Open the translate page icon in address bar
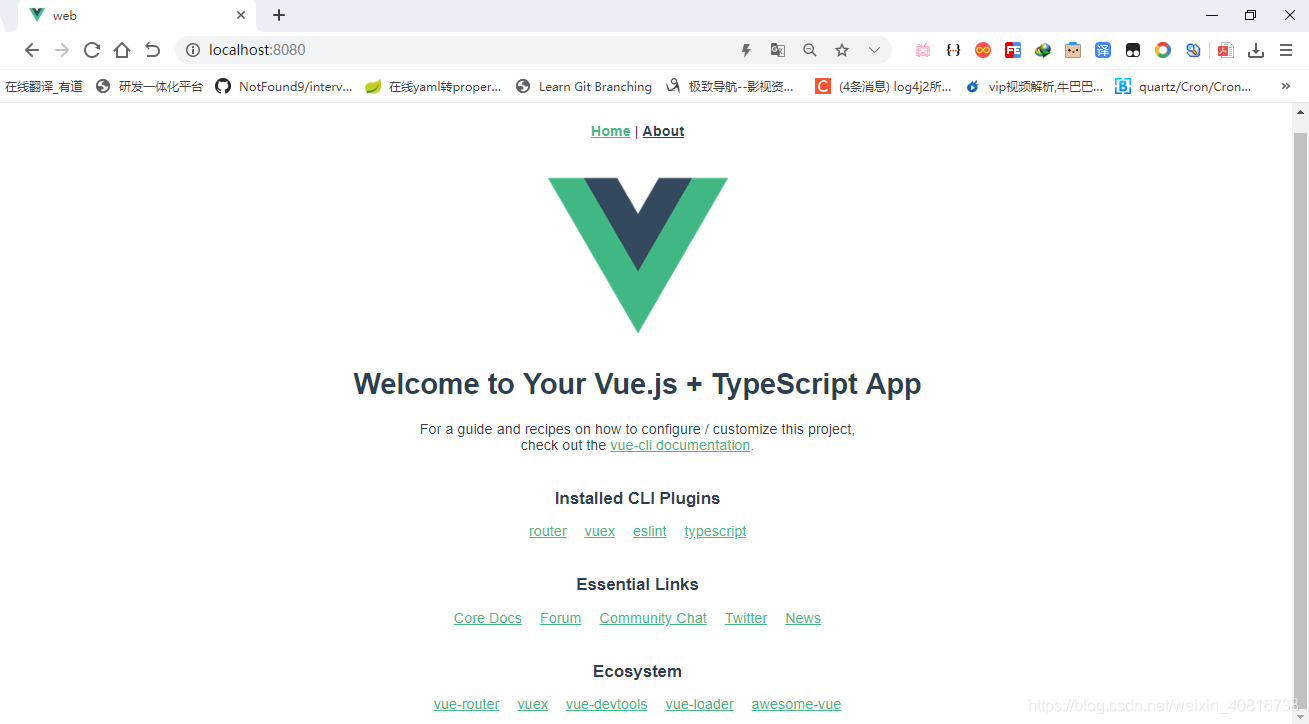 (778, 50)
